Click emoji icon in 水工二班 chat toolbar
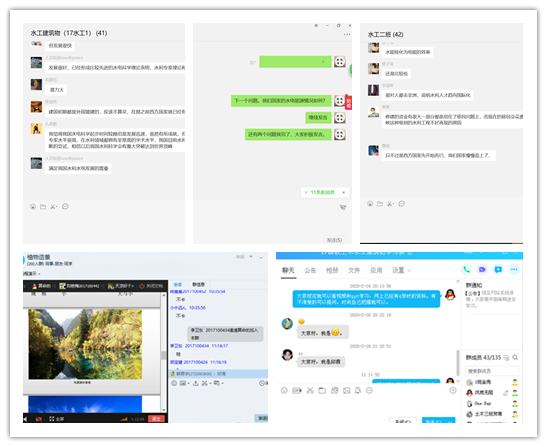This screenshot has width=547, height=447. (370, 204)
